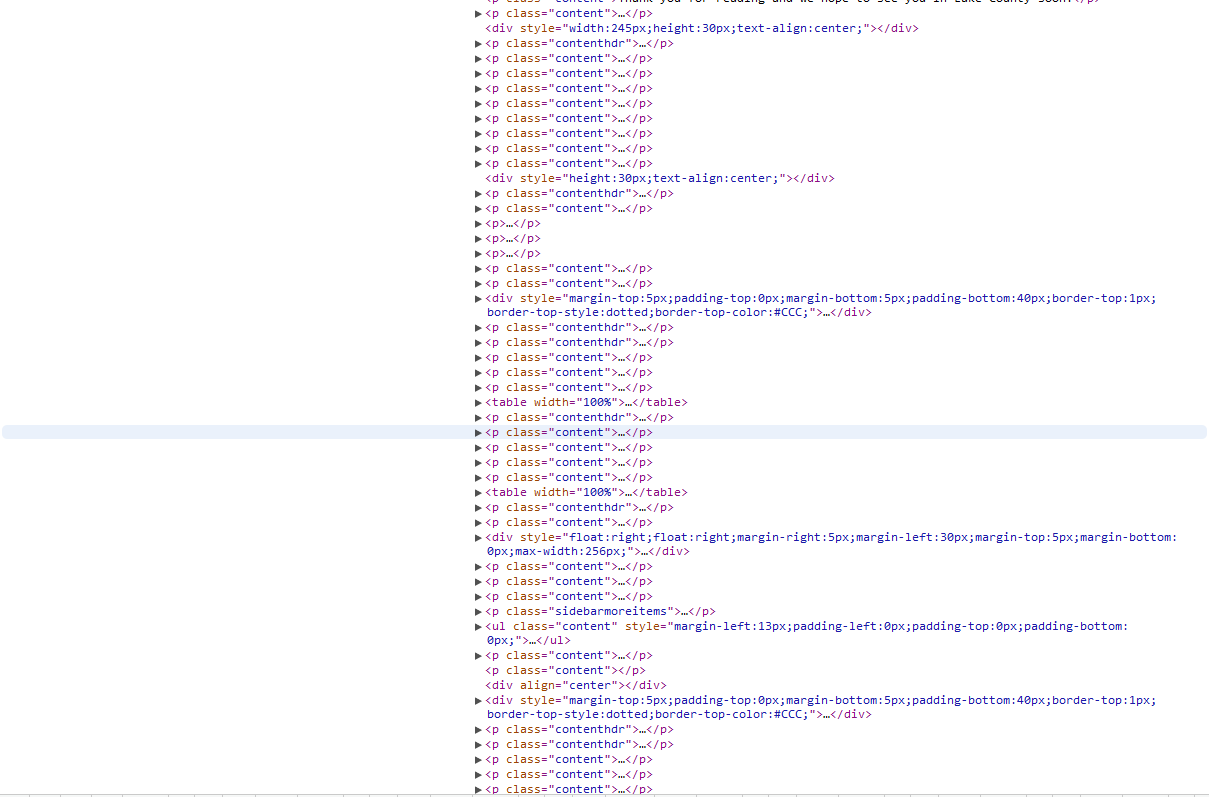Expand the first table width="100%" node
This screenshot has width=1209, height=797.
(x=478, y=402)
